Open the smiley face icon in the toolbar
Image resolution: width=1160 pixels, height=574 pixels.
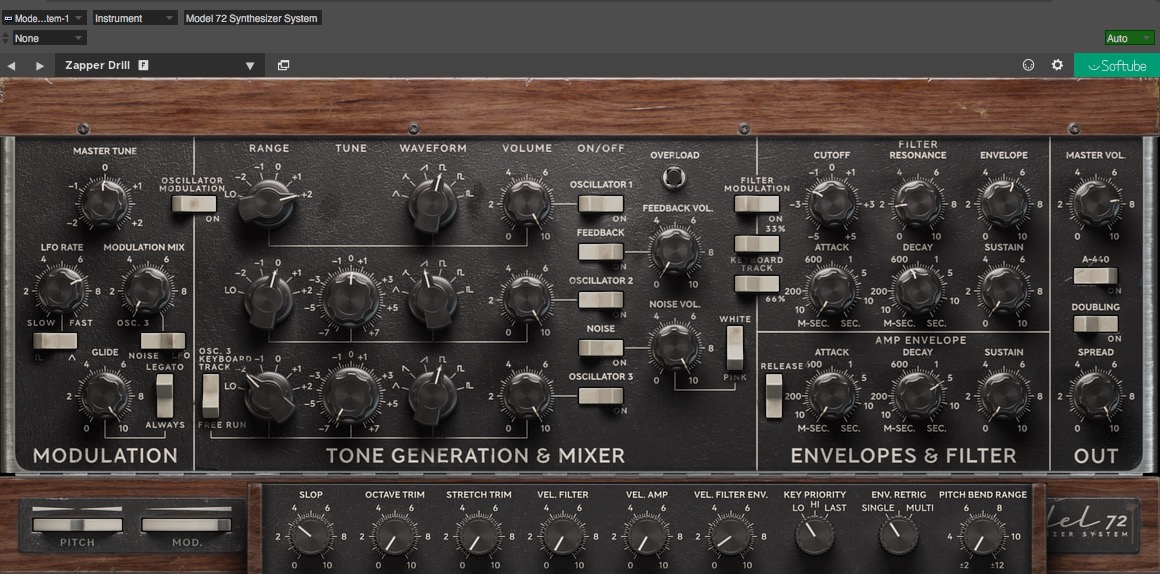1028,65
